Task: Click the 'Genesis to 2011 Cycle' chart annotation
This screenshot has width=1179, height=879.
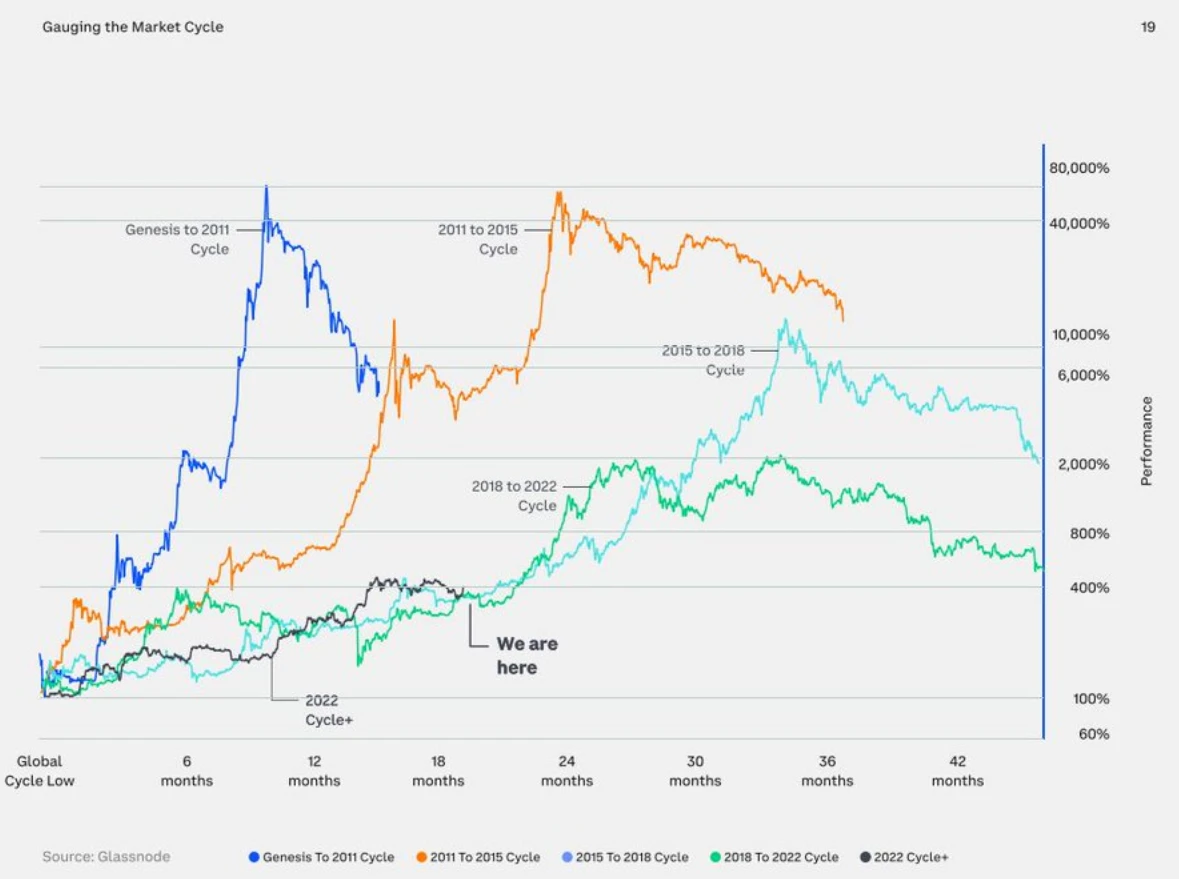Action: point(177,239)
